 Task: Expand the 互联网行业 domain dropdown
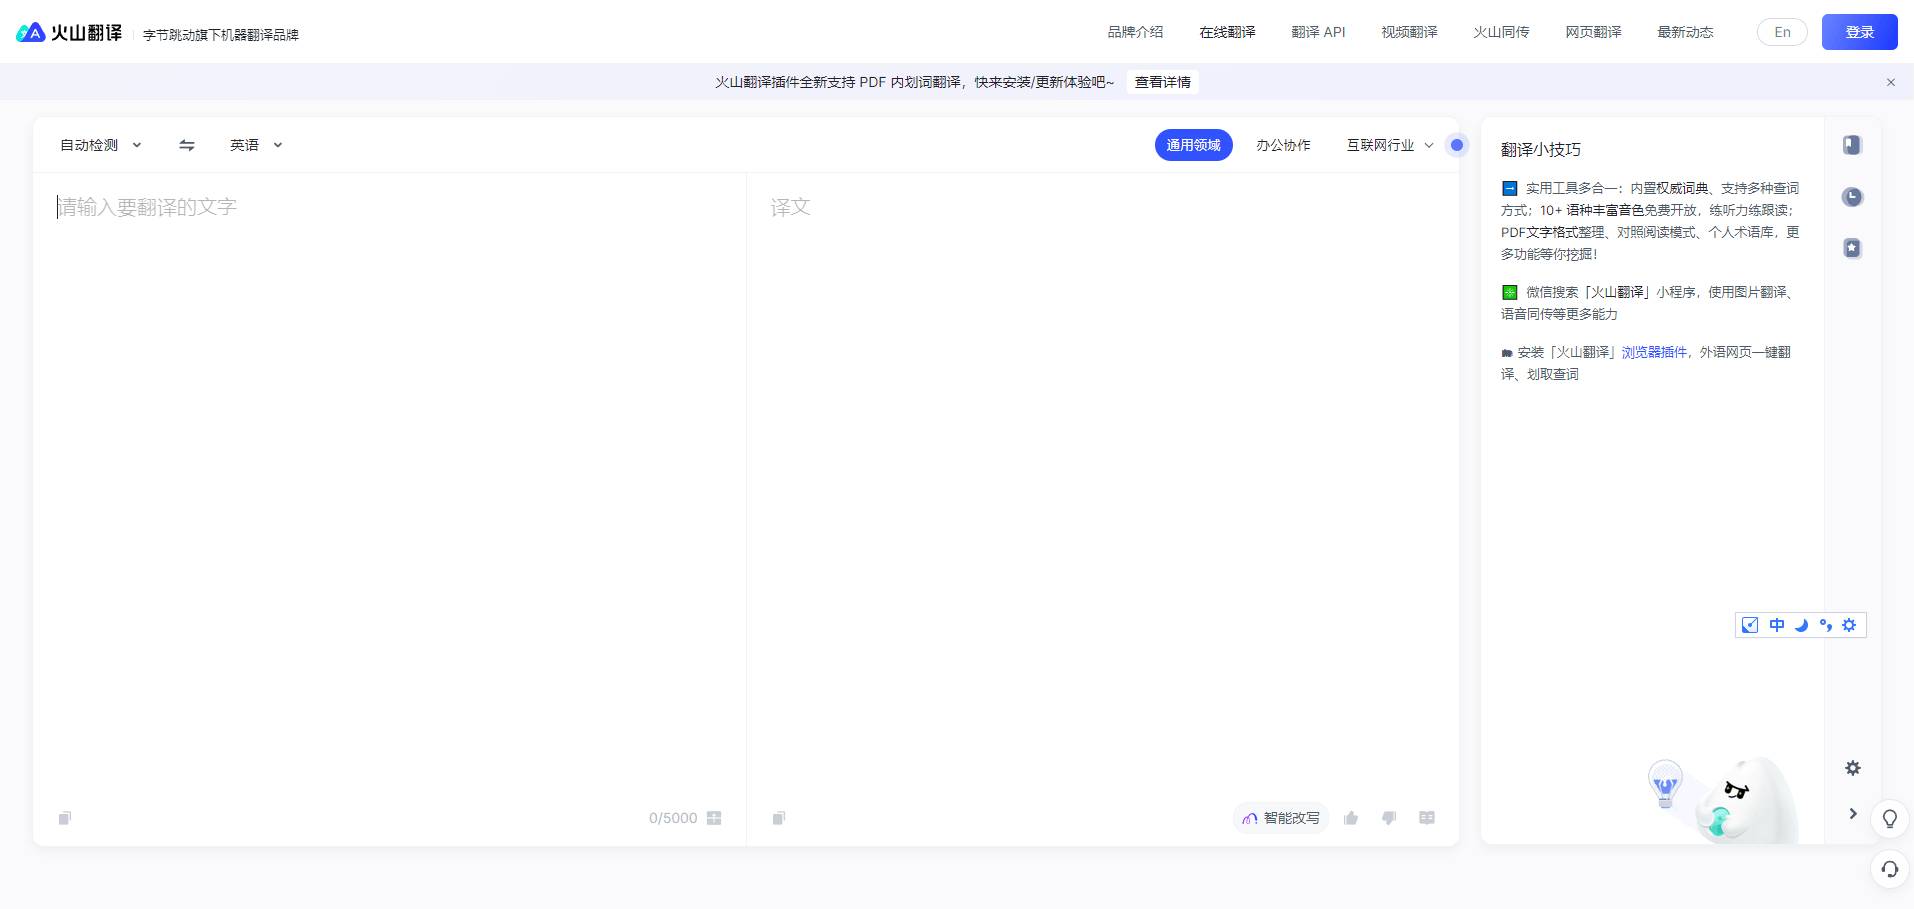[1388, 145]
